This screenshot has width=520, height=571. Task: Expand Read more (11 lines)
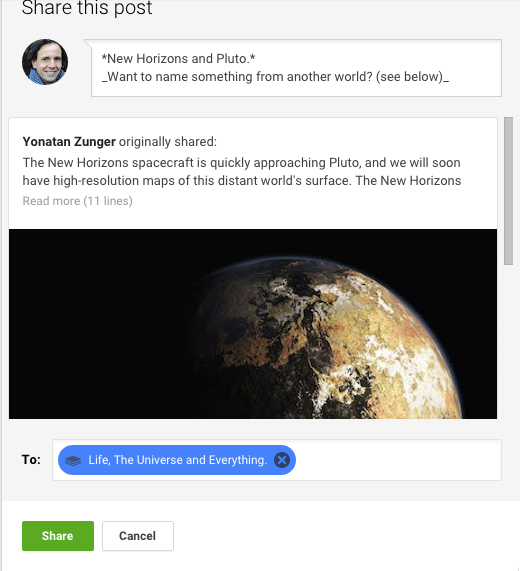pyautogui.click(x=78, y=201)
